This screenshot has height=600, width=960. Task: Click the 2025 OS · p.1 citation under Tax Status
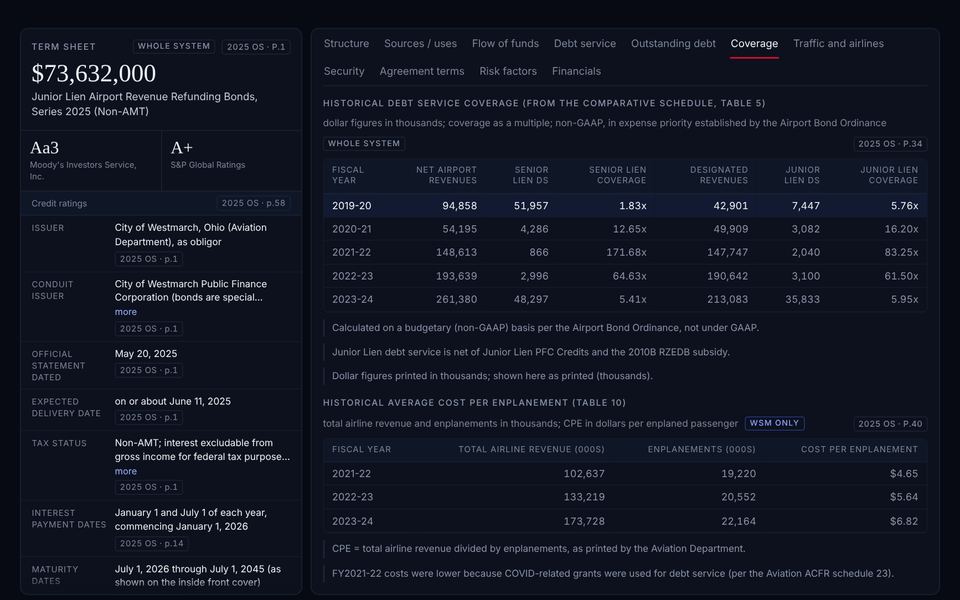pos(149,487)
